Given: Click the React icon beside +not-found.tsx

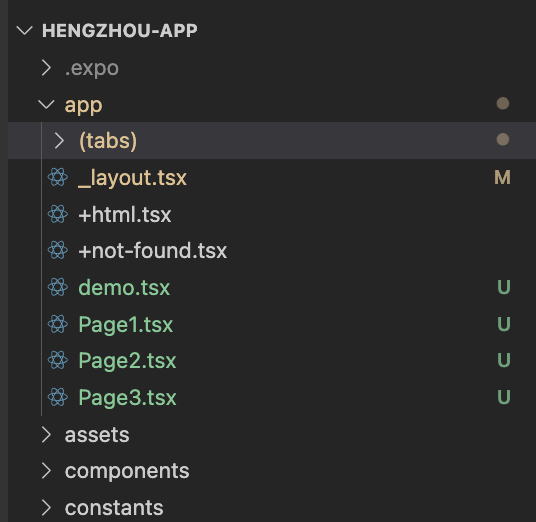Looking at the screenshot, I should 57,250.
